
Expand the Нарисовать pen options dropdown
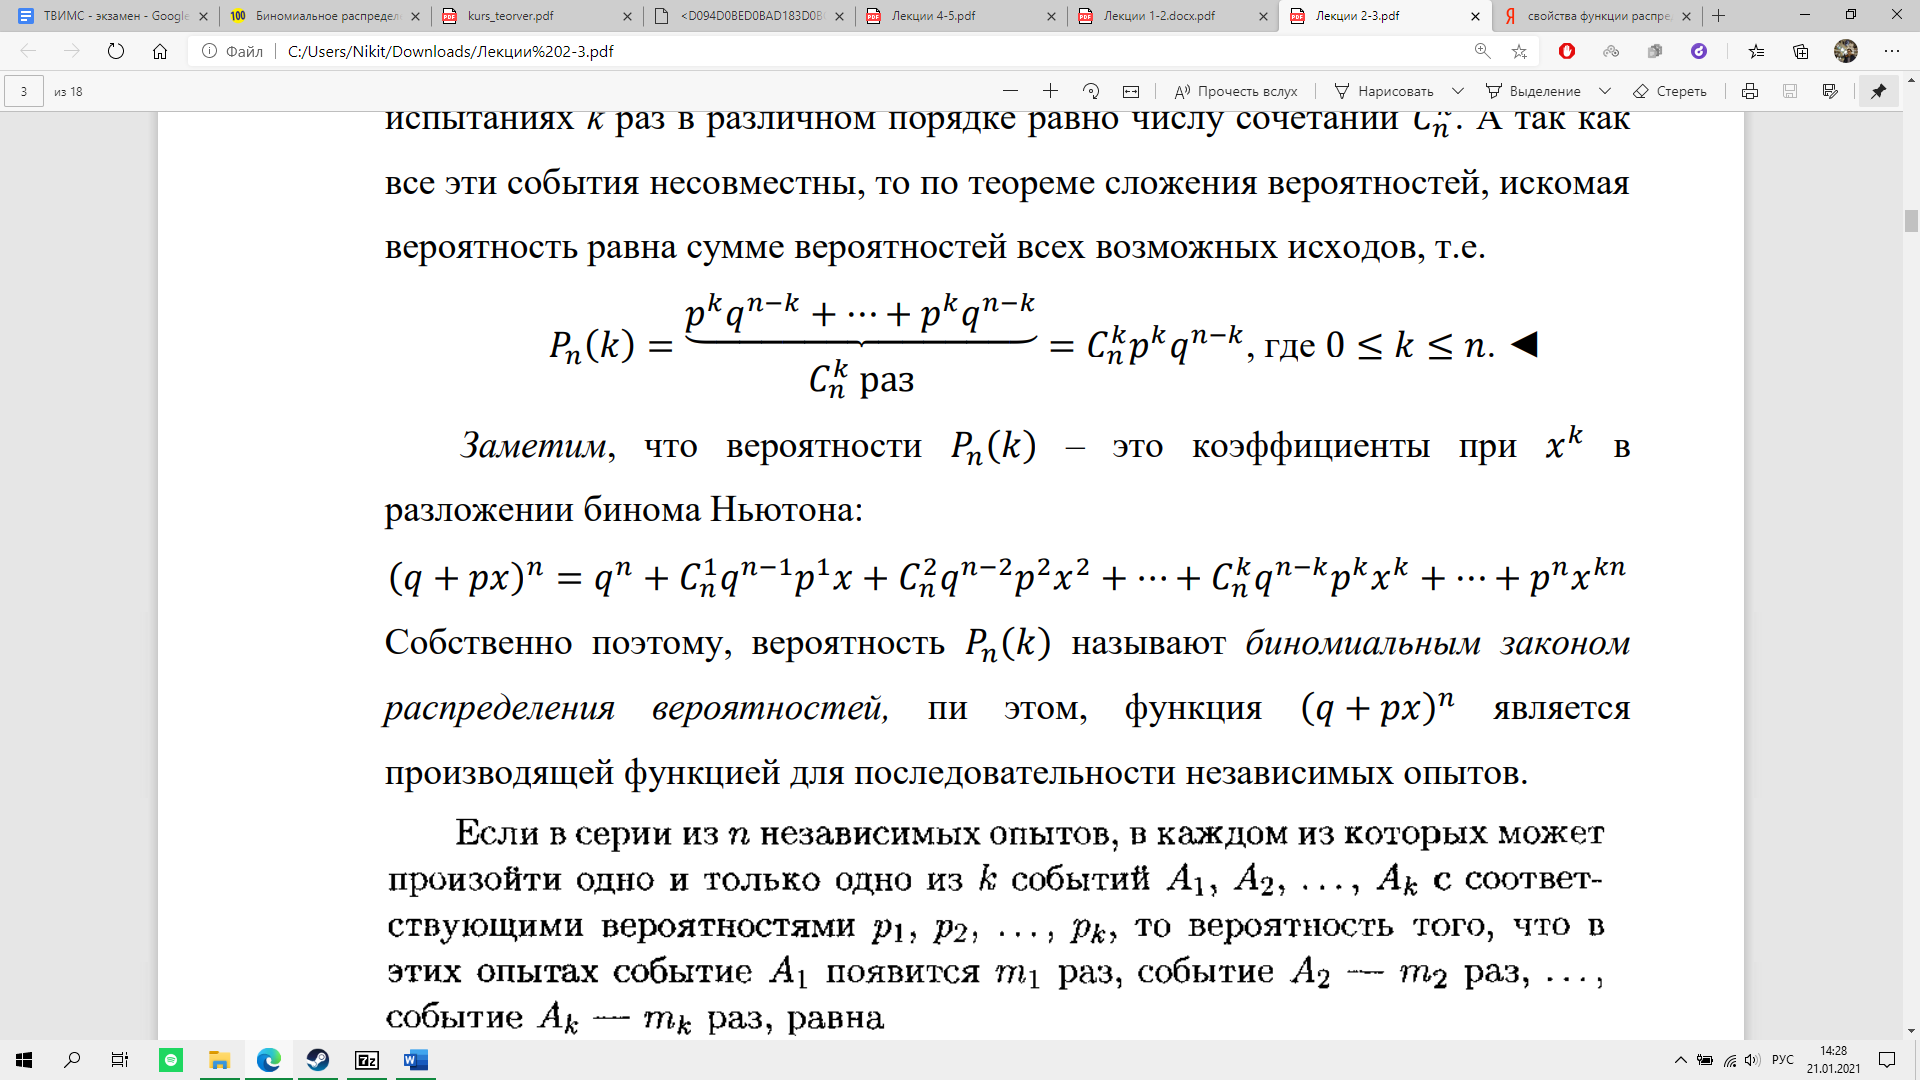pos(1458,91)
